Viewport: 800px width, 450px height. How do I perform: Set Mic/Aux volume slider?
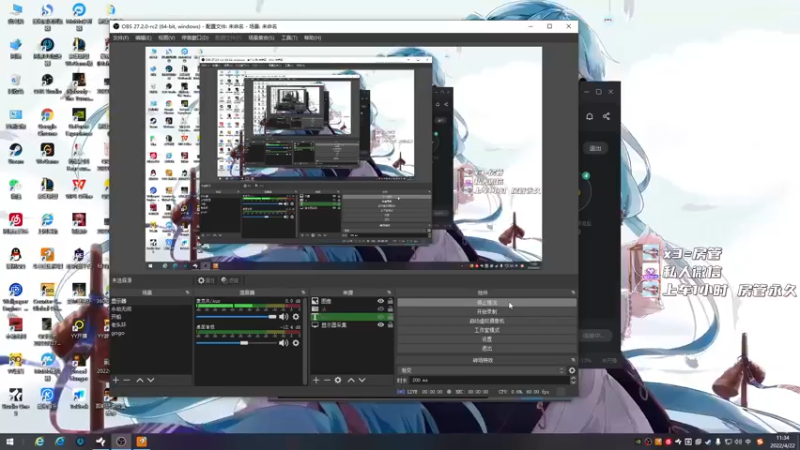[x=236, y=317]
